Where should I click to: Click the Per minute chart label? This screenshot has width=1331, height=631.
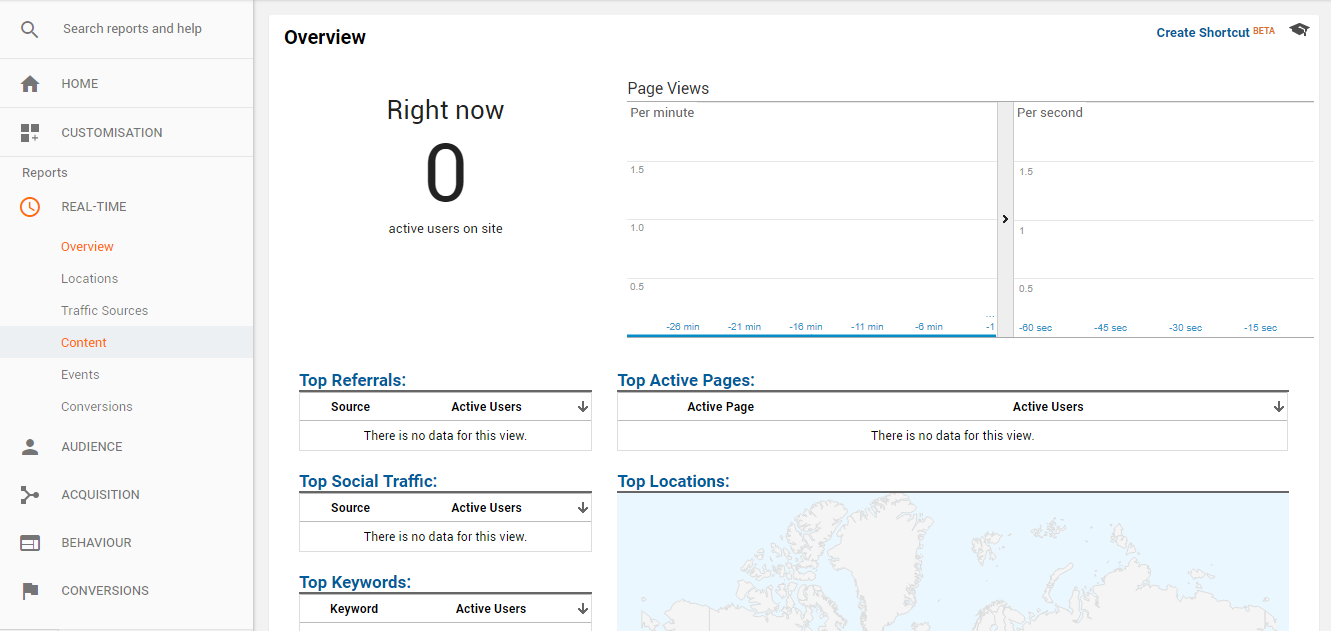662,113
